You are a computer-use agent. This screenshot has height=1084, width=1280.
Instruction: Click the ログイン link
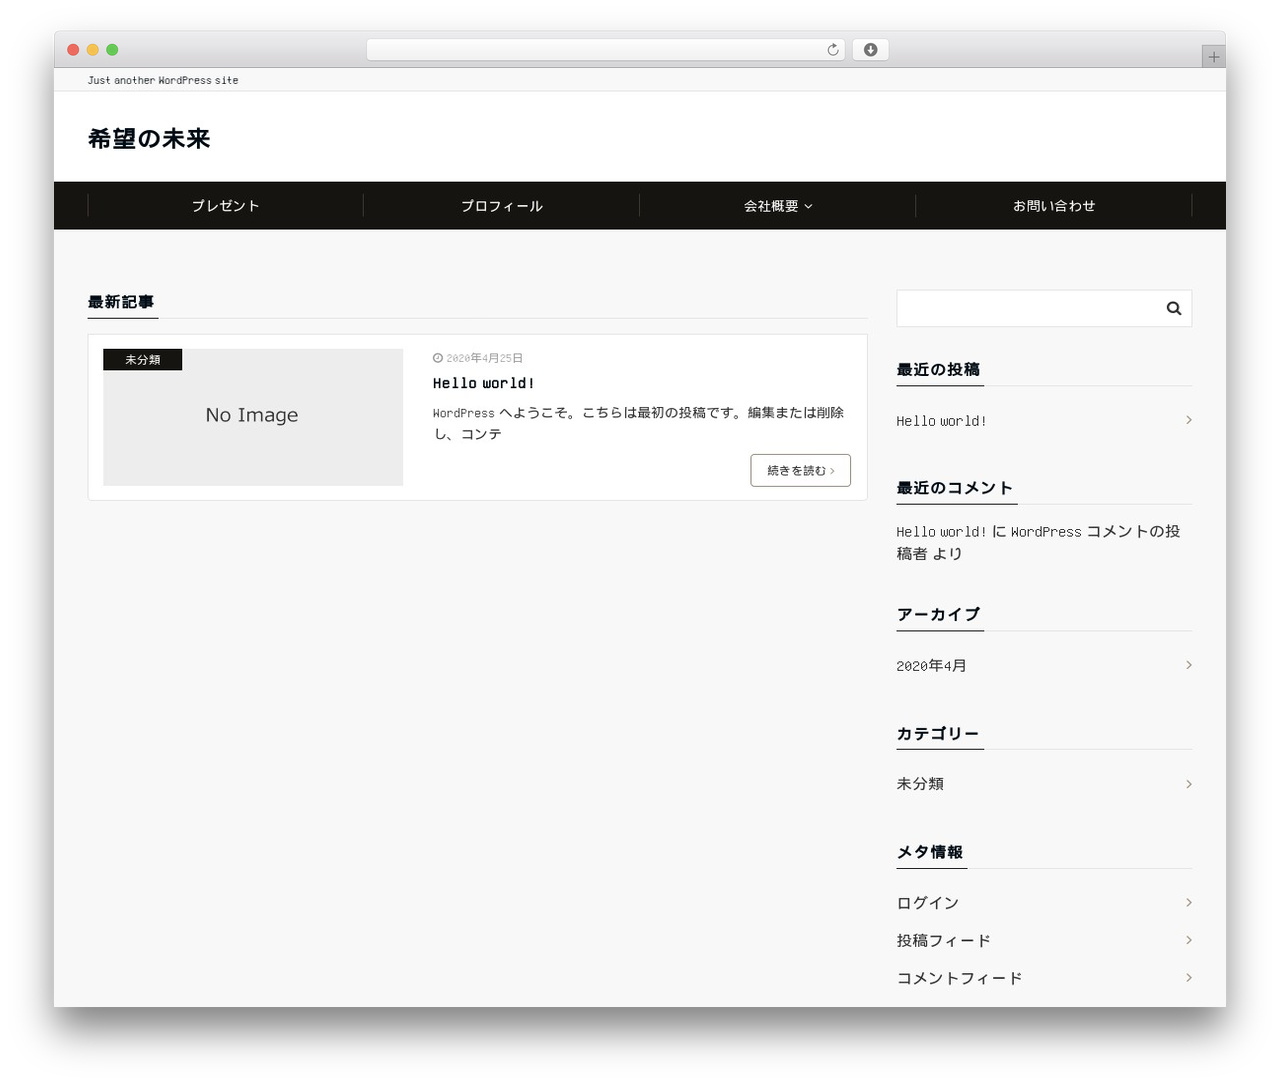click(x=928, y=903)
